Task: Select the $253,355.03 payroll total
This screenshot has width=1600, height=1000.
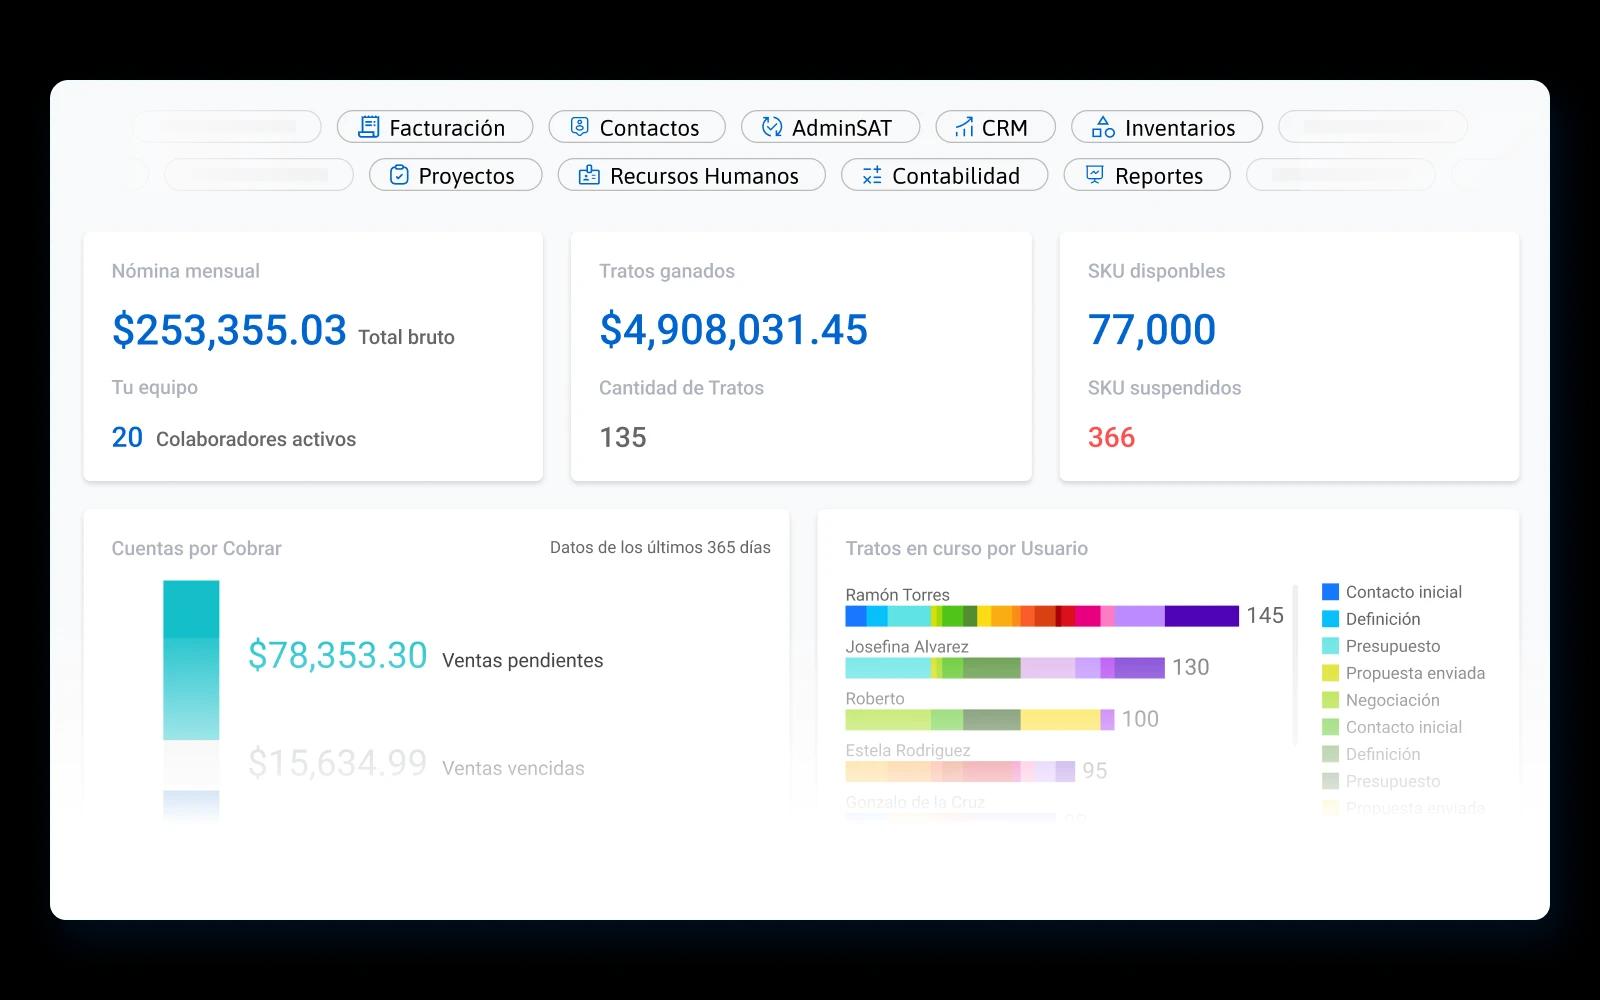Action: [x=229, y=330]
